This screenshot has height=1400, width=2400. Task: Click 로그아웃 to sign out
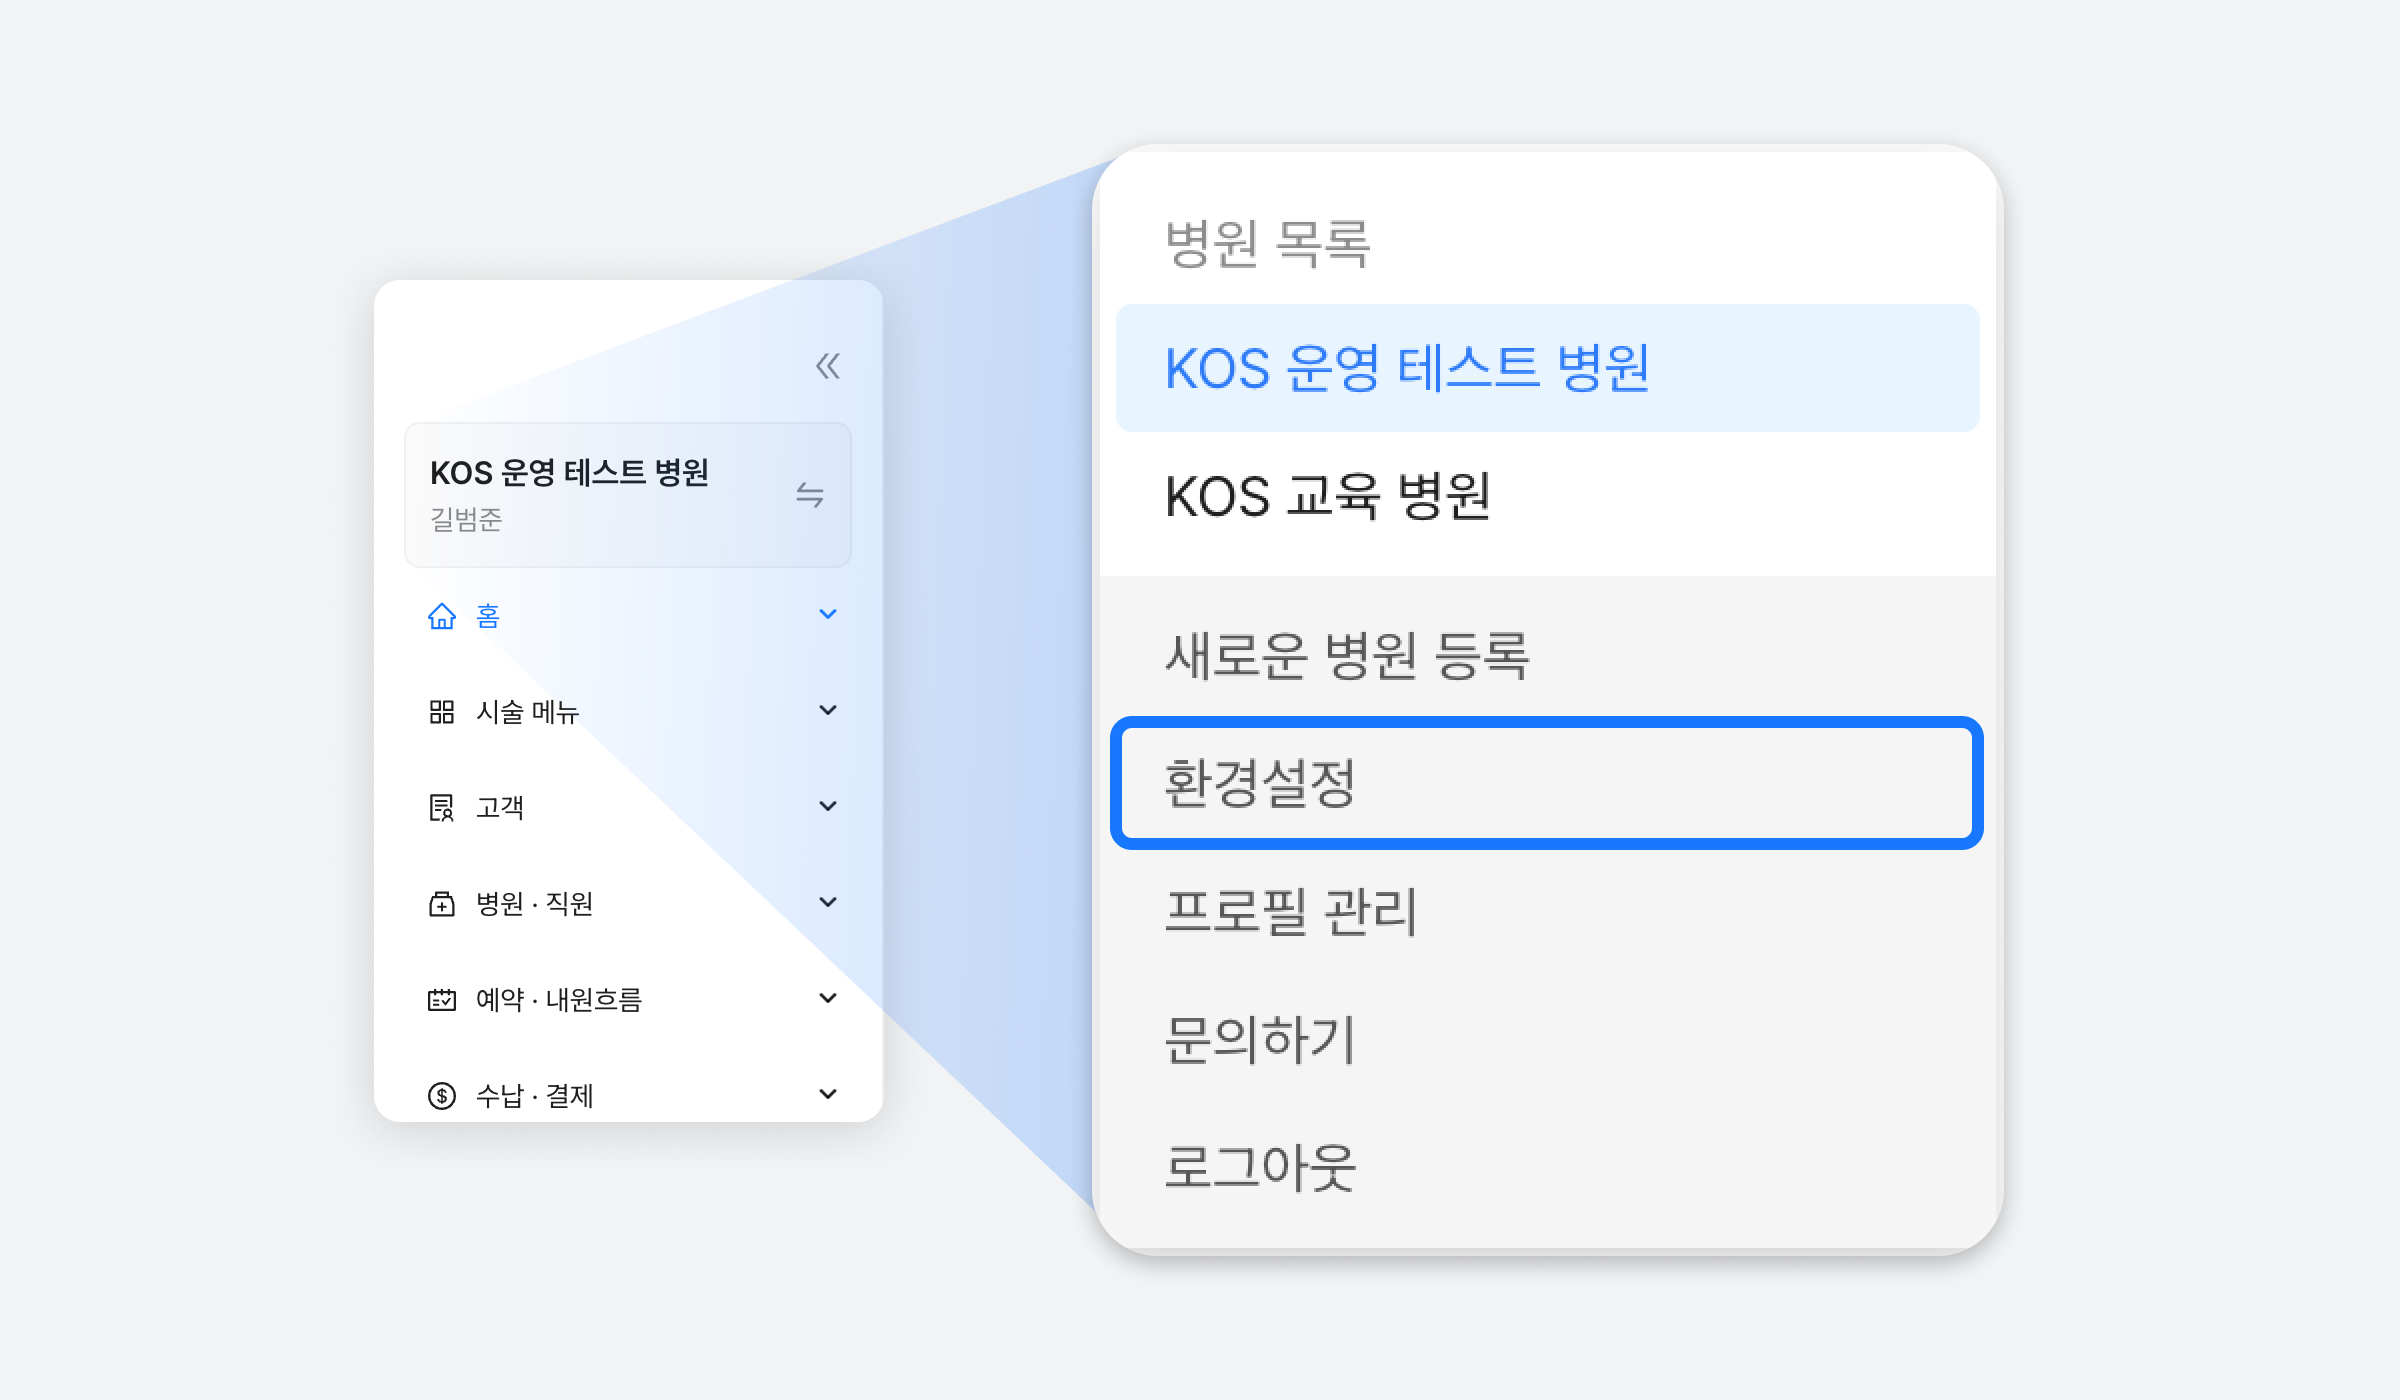click(1547, 1168)
